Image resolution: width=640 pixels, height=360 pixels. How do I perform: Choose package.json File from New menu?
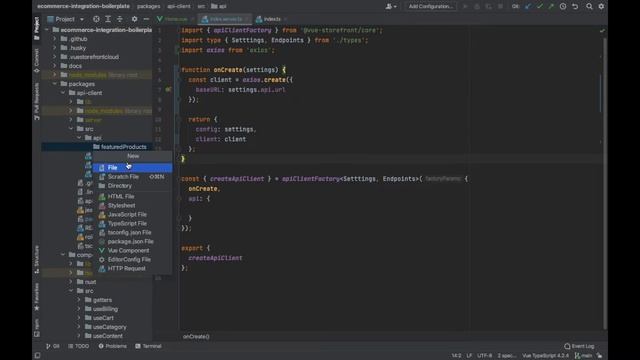click(x=132, y=241)
